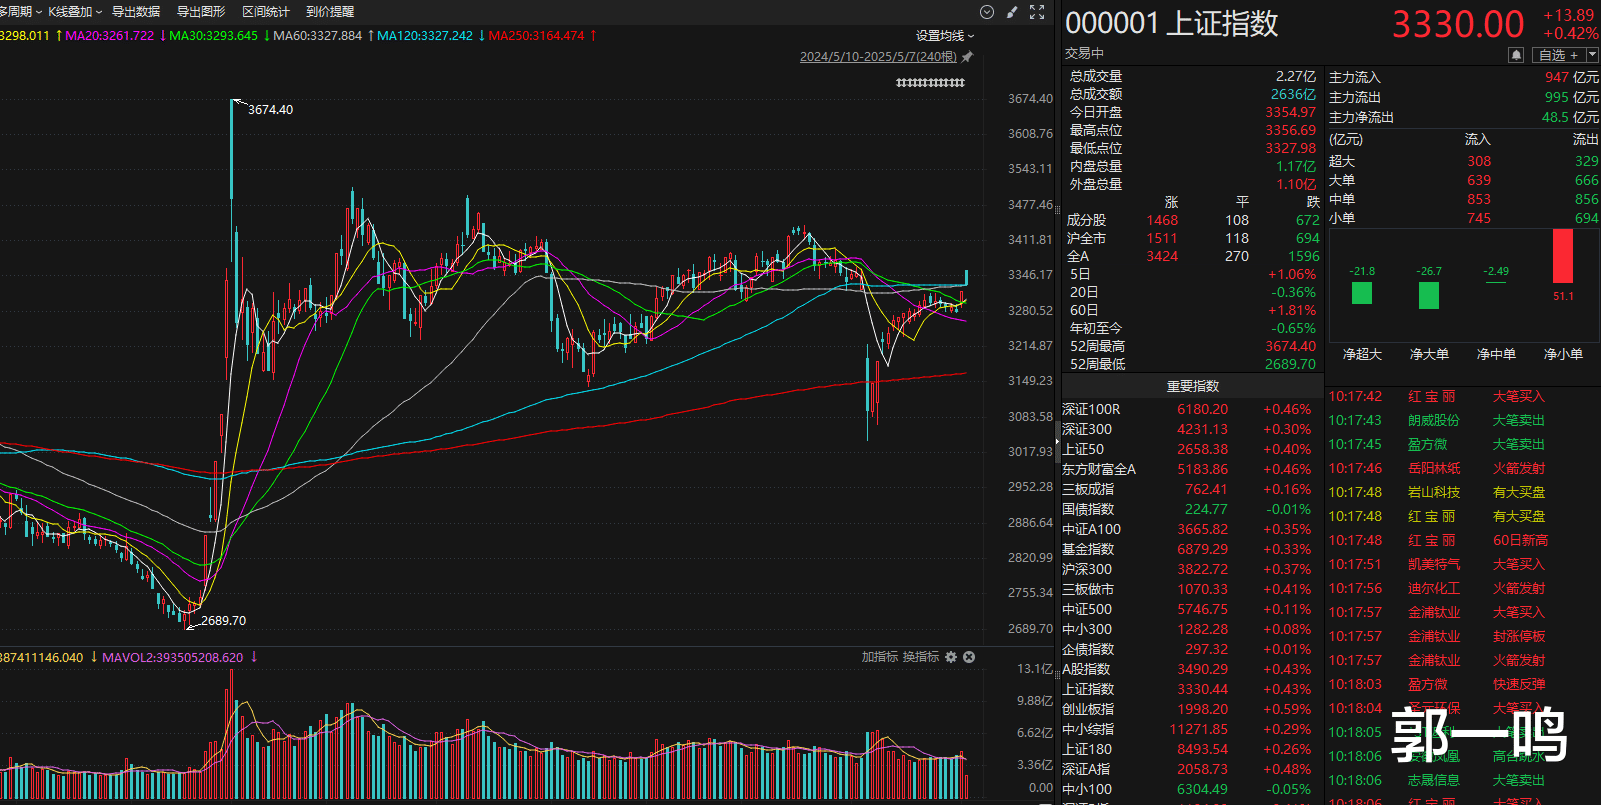Click 导出数据 export data menu
Viewport: 1601px width, 805px height.
click(136, 12)
